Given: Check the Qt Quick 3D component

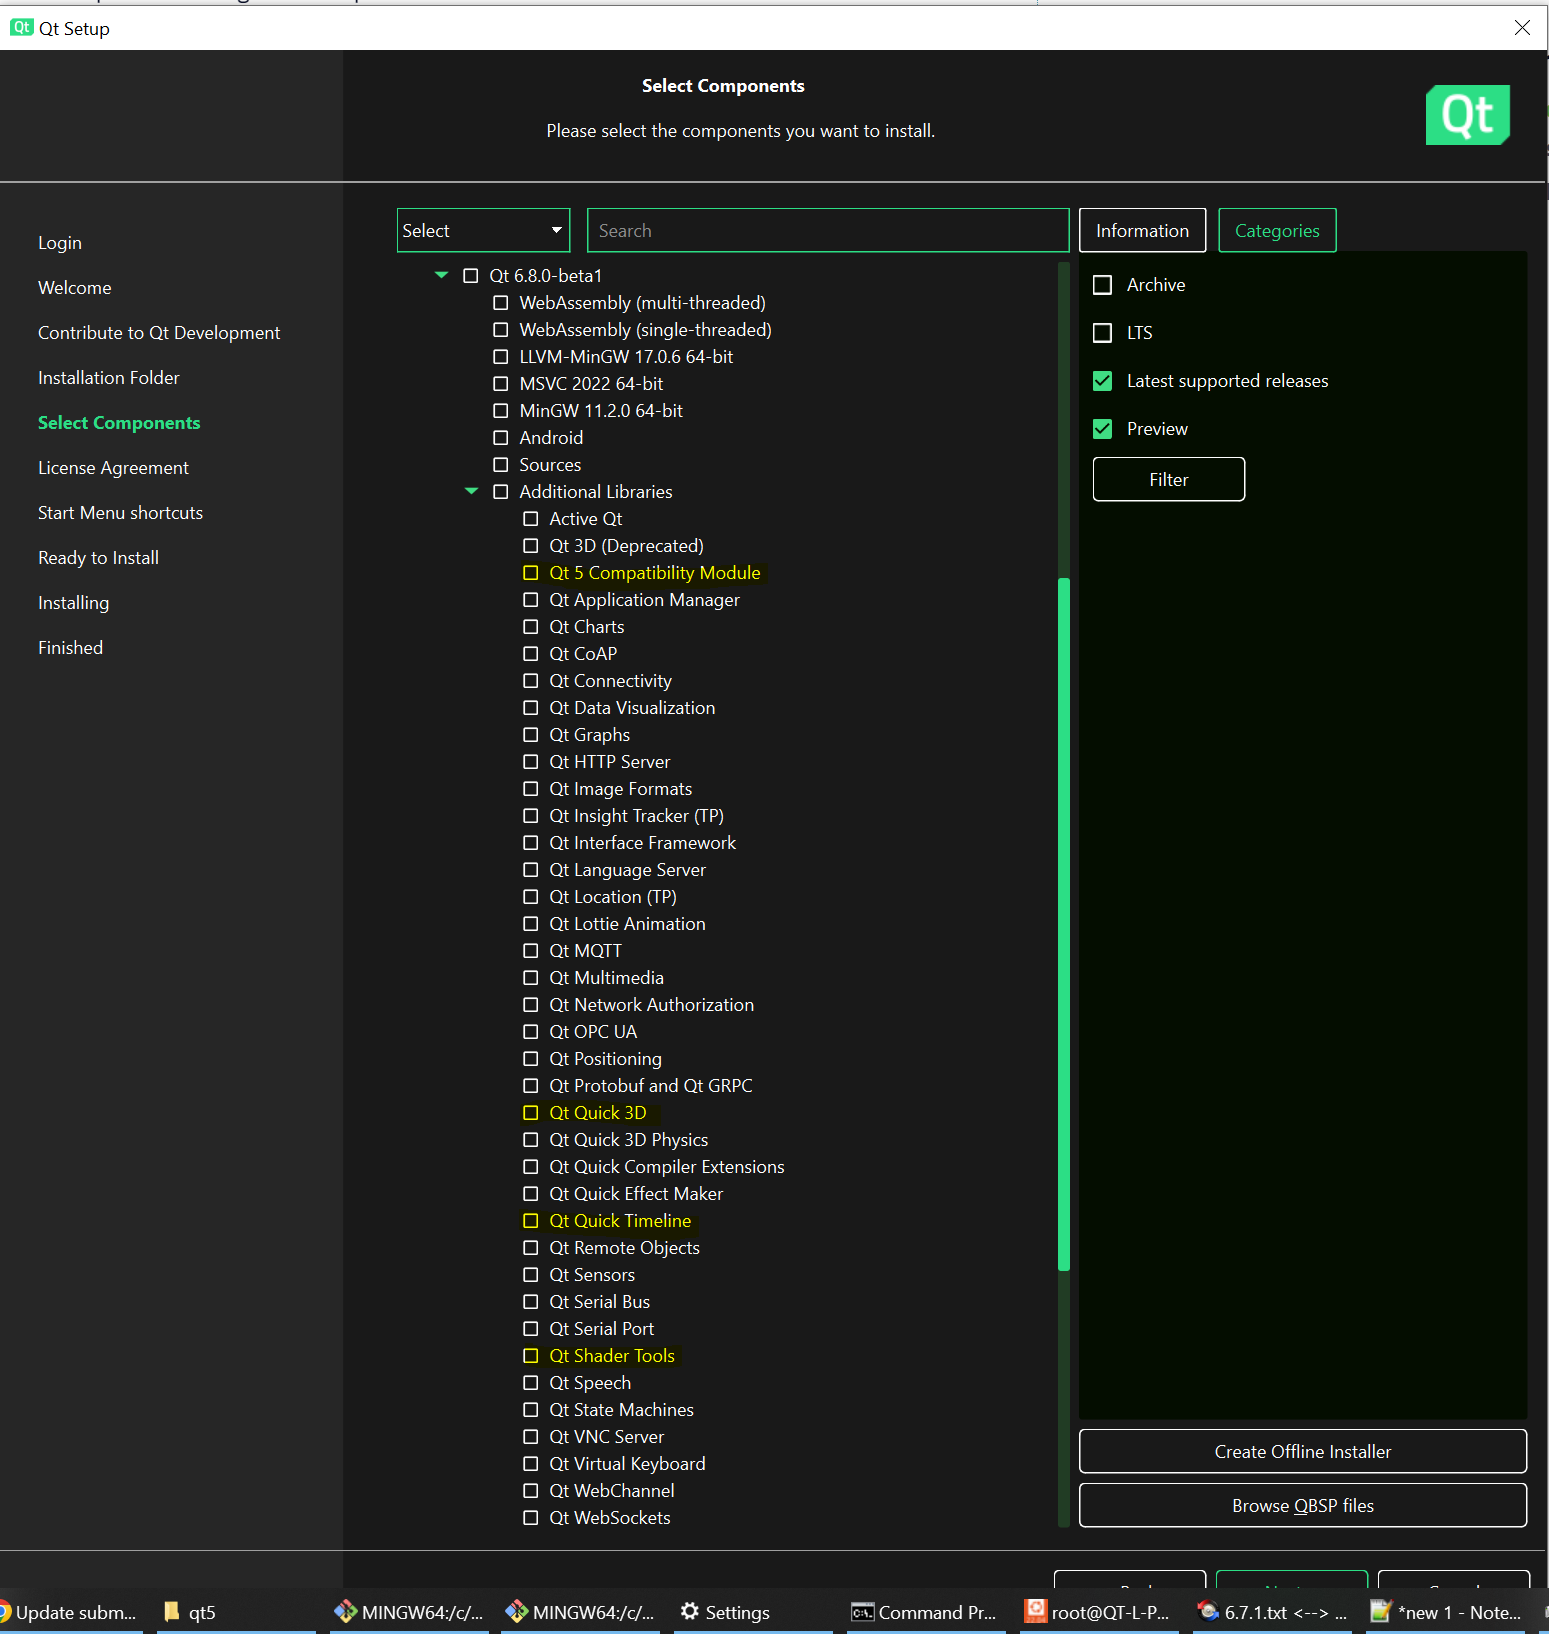Looking at the screenshot, I should pos(531,1113).
